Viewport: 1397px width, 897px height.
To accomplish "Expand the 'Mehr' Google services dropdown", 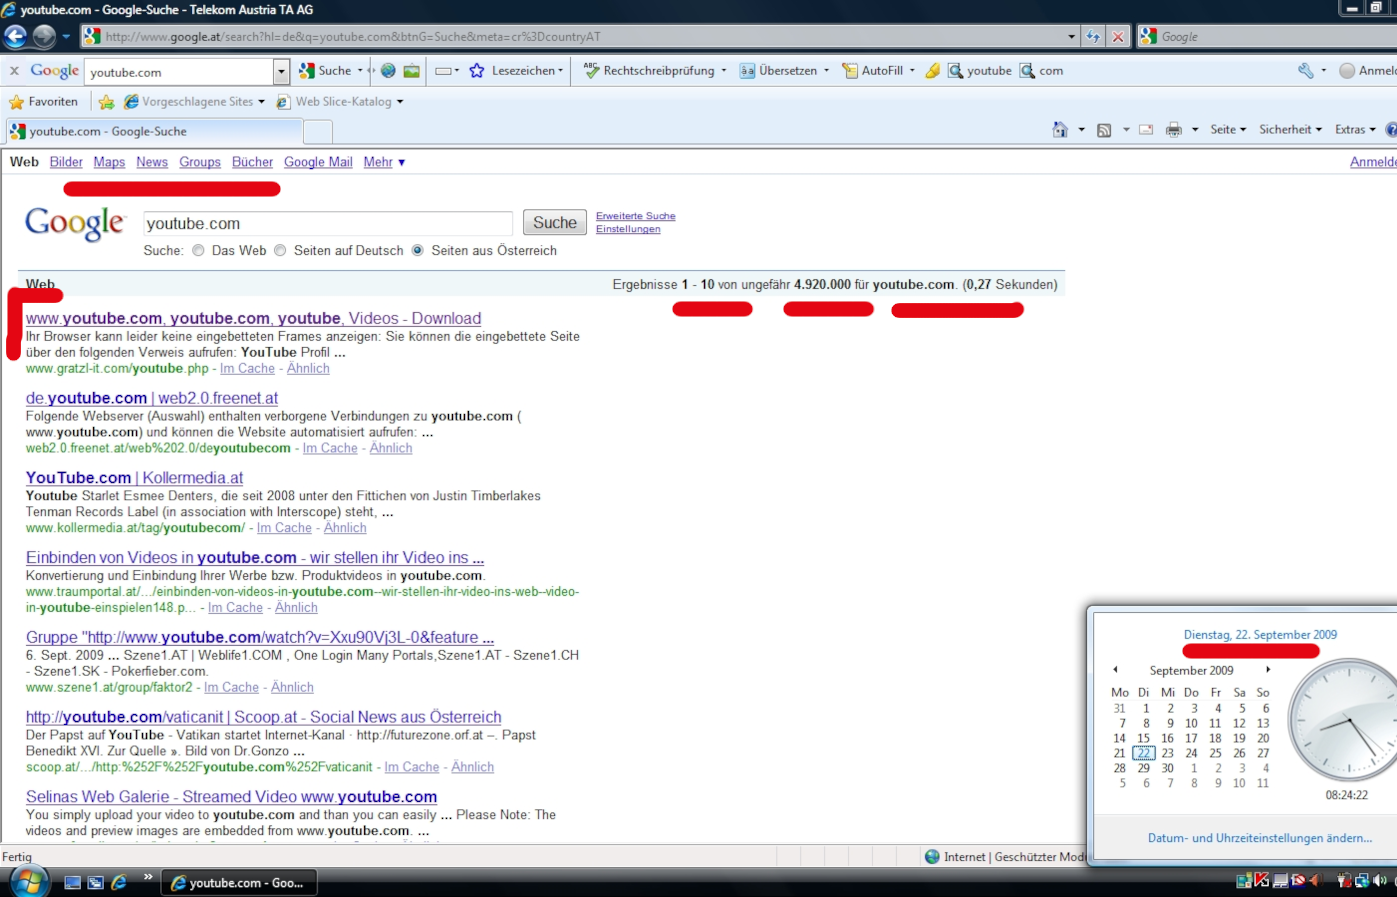I will pos(384,162).
